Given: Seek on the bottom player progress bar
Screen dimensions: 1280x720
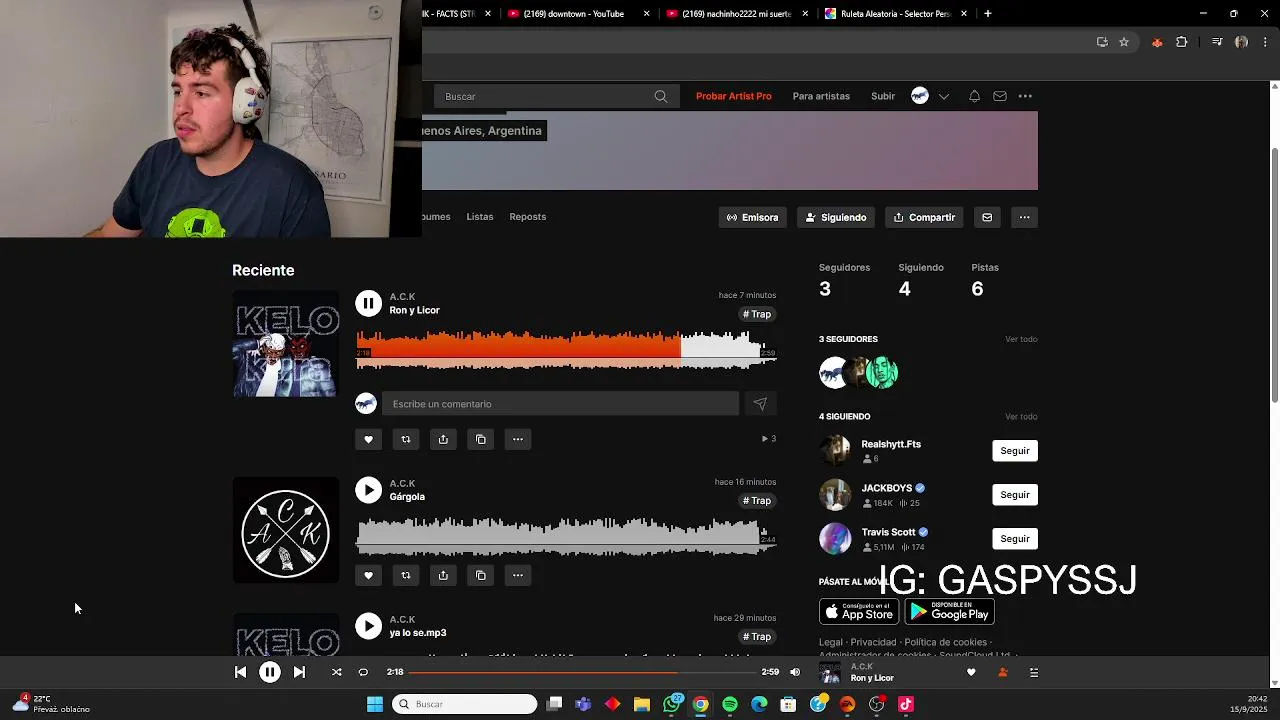Looking at the screenshot, I should pyautogui.click(x=581, y=672).
